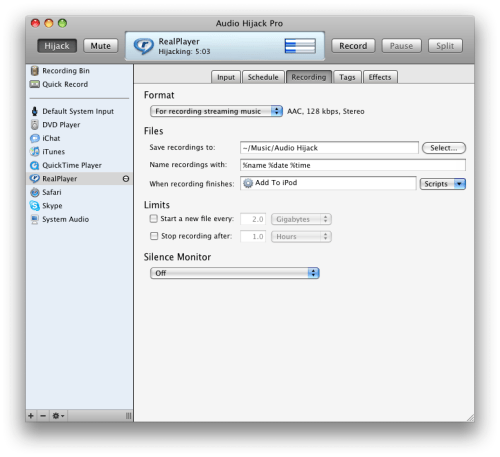Open the gear action menu below sidebar
Image resolution: width=500 pixels, height=457 pixels.
58,416
